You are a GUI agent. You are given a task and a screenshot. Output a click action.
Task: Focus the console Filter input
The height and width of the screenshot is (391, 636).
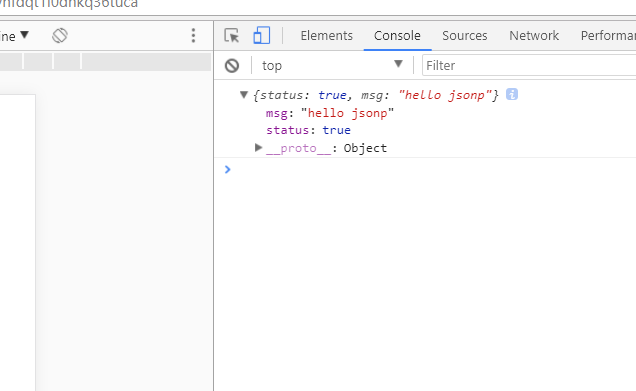tap(529, 65)
